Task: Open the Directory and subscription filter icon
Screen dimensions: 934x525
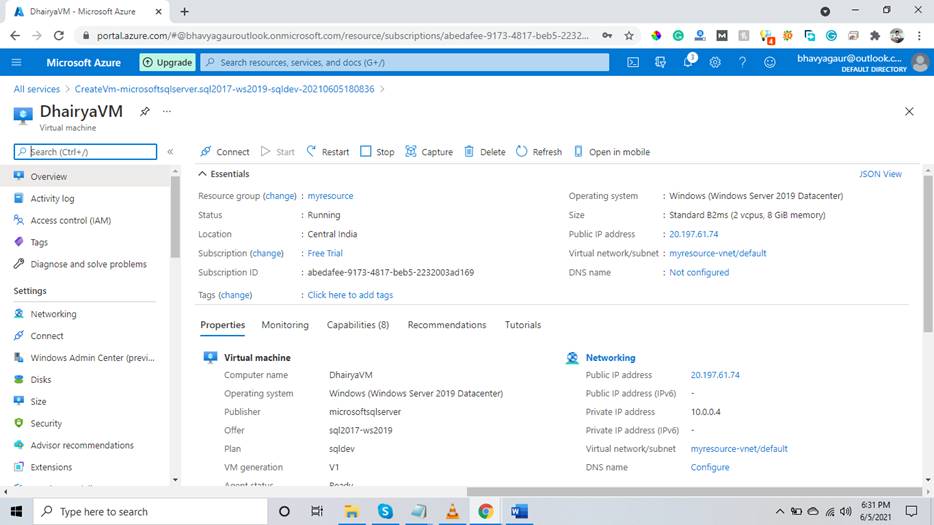Action: click(660, 62)
